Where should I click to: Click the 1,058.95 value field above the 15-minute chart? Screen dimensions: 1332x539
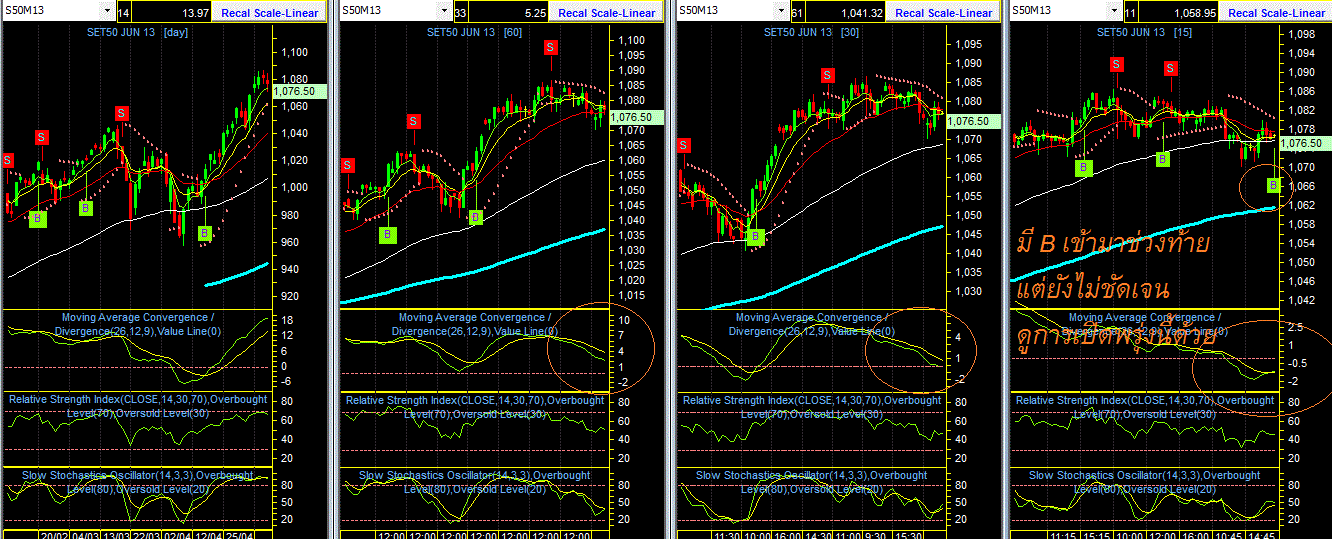pyautogui.click(x=1179, y=13)
